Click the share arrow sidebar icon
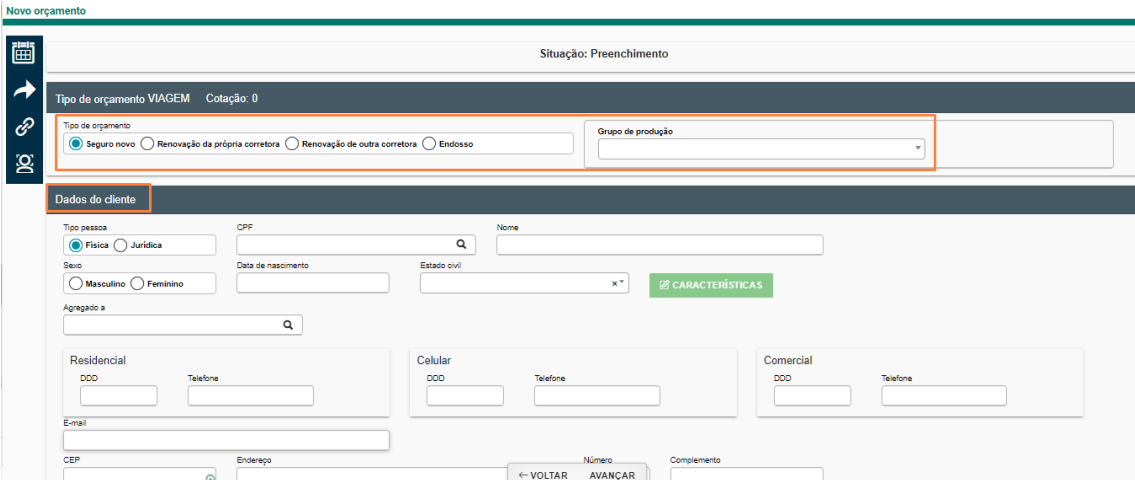The height and width of the screenshot is (480, 1135). (25, 90)
